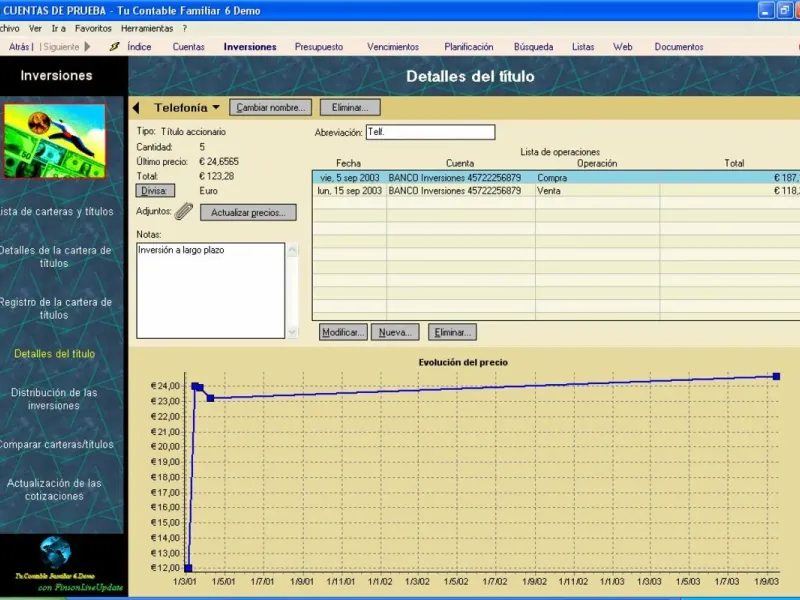The image size is (800, 600).
Task: Select the lun, 15 sep 2003 Venta row
Action: click(x=556, y=191)
